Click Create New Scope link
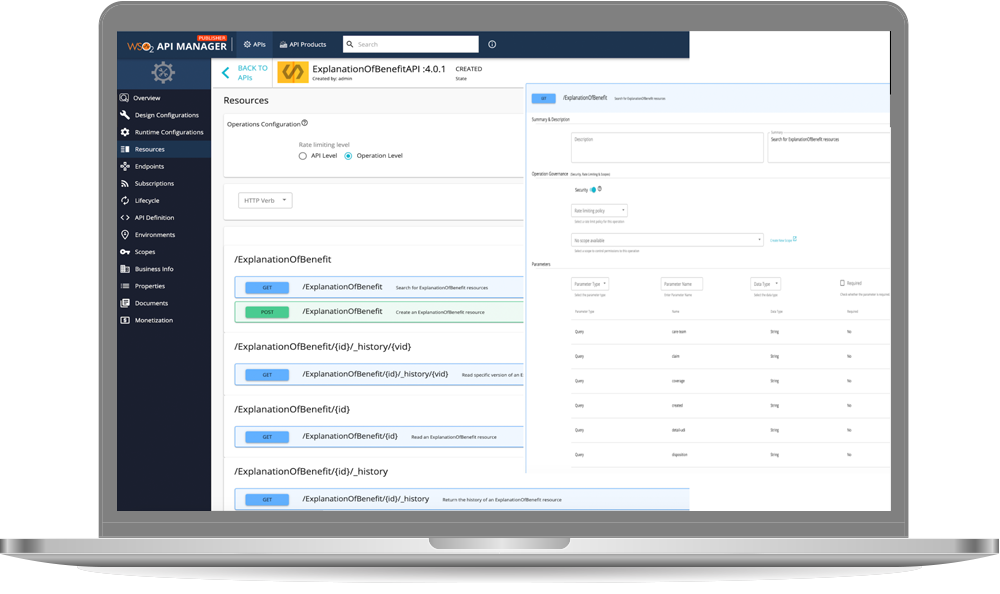 pyautogui.click(x=781, y=241)
